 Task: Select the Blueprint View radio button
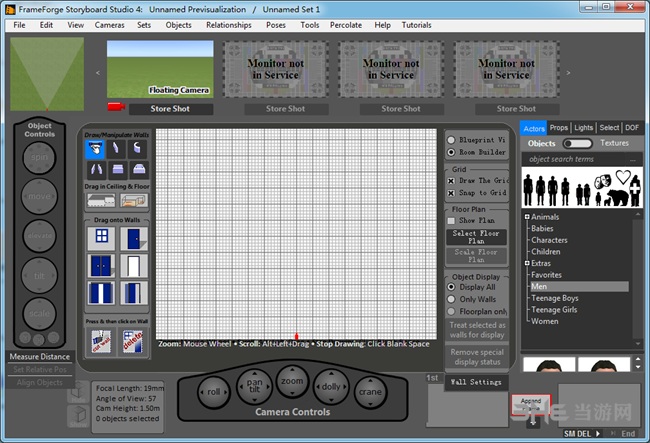(451, 140)
